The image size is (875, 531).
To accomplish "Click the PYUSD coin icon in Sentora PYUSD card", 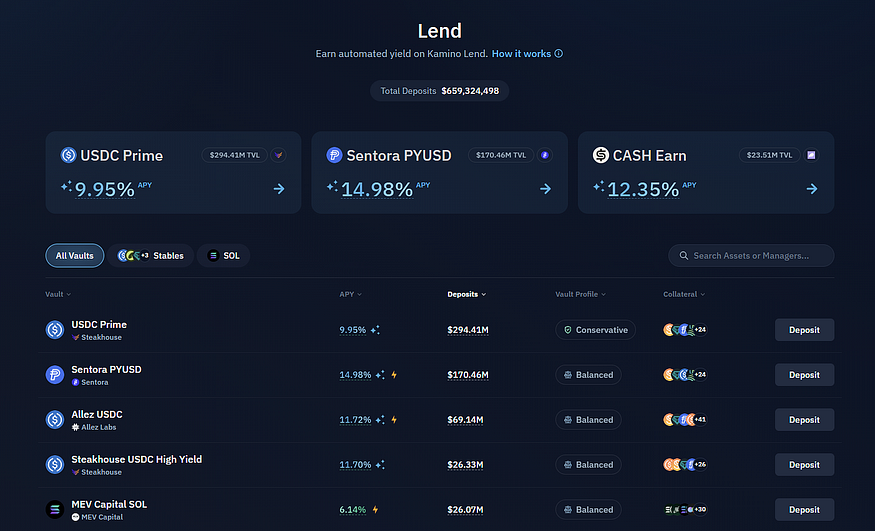I will [x=334, y=155].
